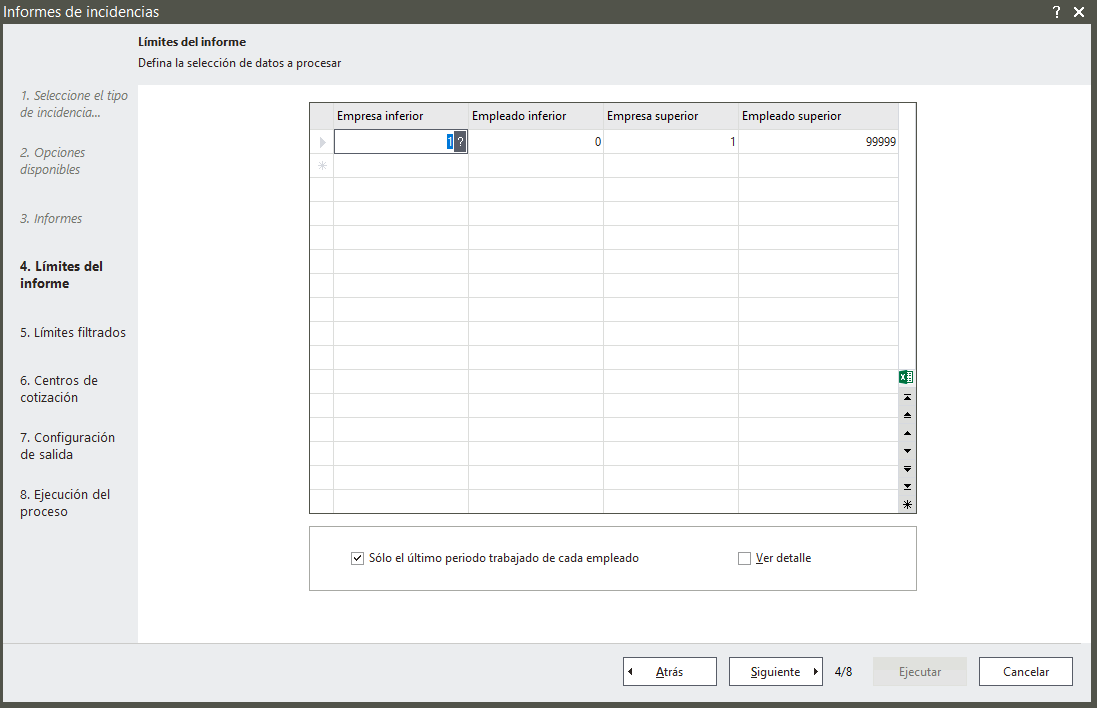Select current row indicator arrow
The width and height of the screenshot is (1097, 708).
[323, 142]
